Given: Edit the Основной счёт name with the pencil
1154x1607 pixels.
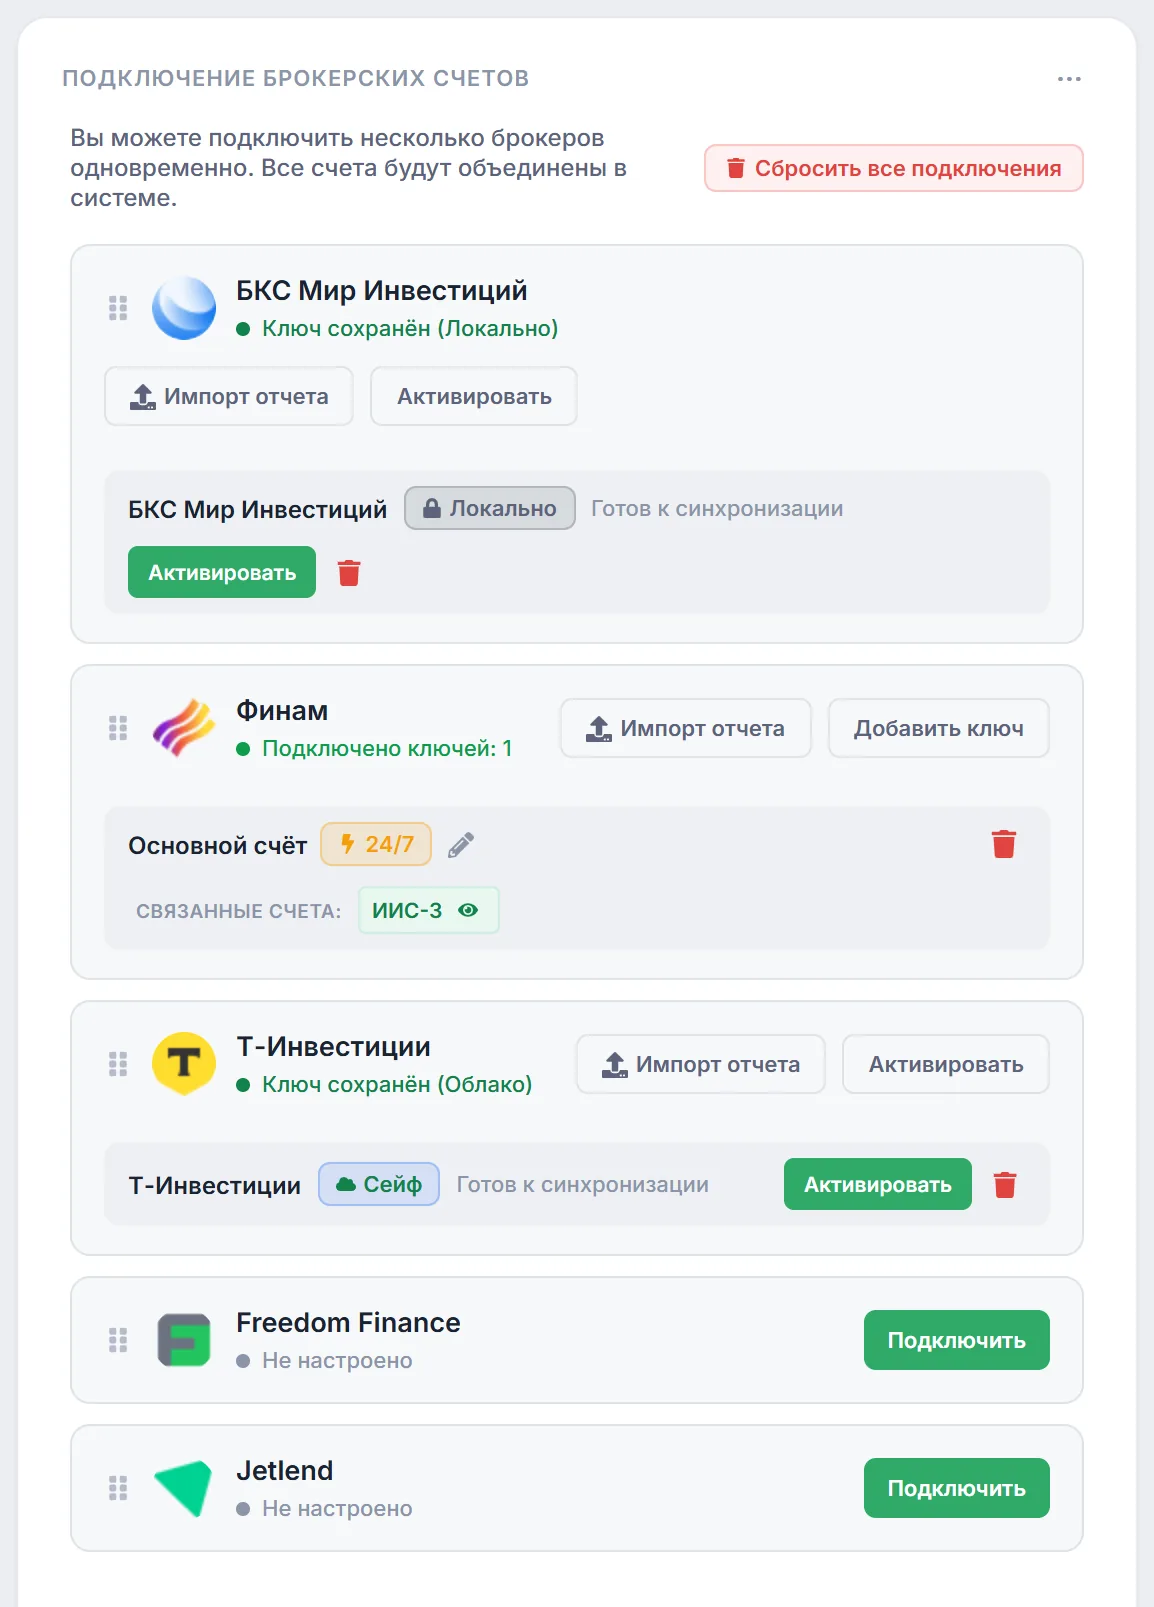Looking at the screenshot, I should [461, 845].
